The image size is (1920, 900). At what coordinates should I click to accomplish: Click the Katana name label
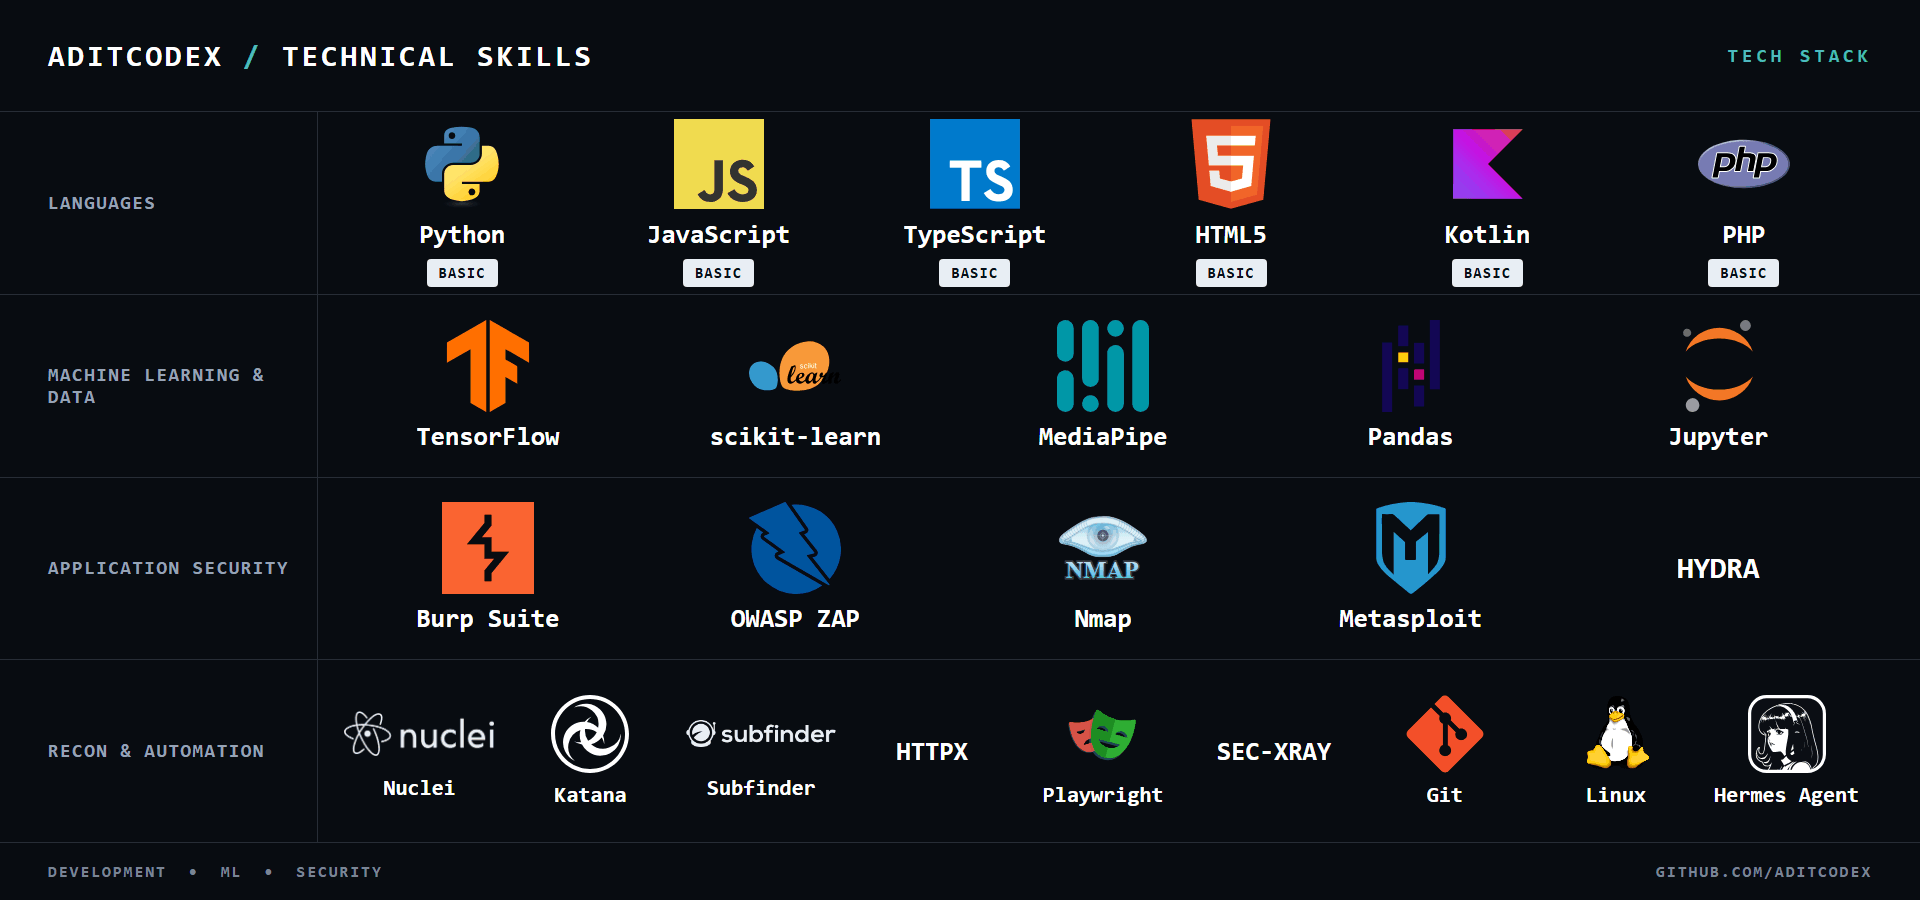[x=590, y=795]
